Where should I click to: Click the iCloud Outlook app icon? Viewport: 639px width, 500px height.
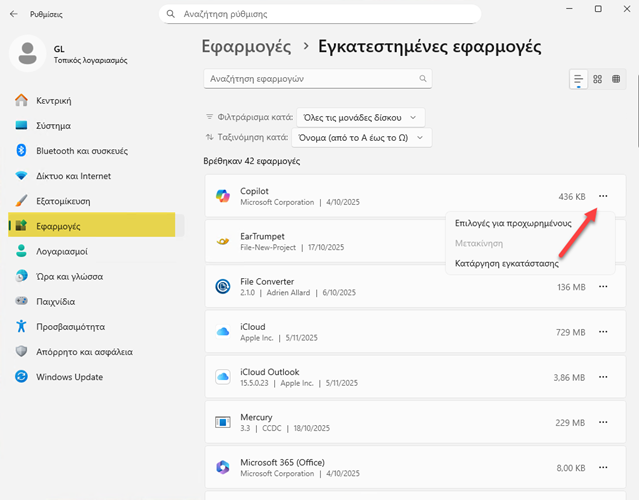[x=223, y=377]
